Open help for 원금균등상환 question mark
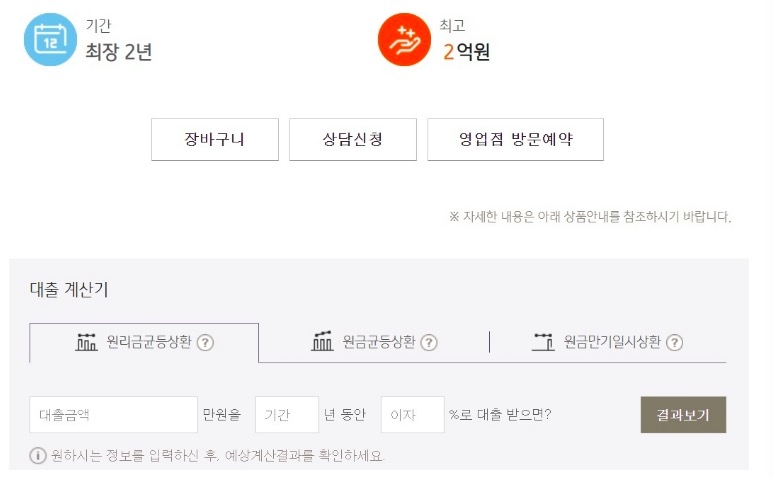This screenshot has height=477, width=773. tap(429, 342)
